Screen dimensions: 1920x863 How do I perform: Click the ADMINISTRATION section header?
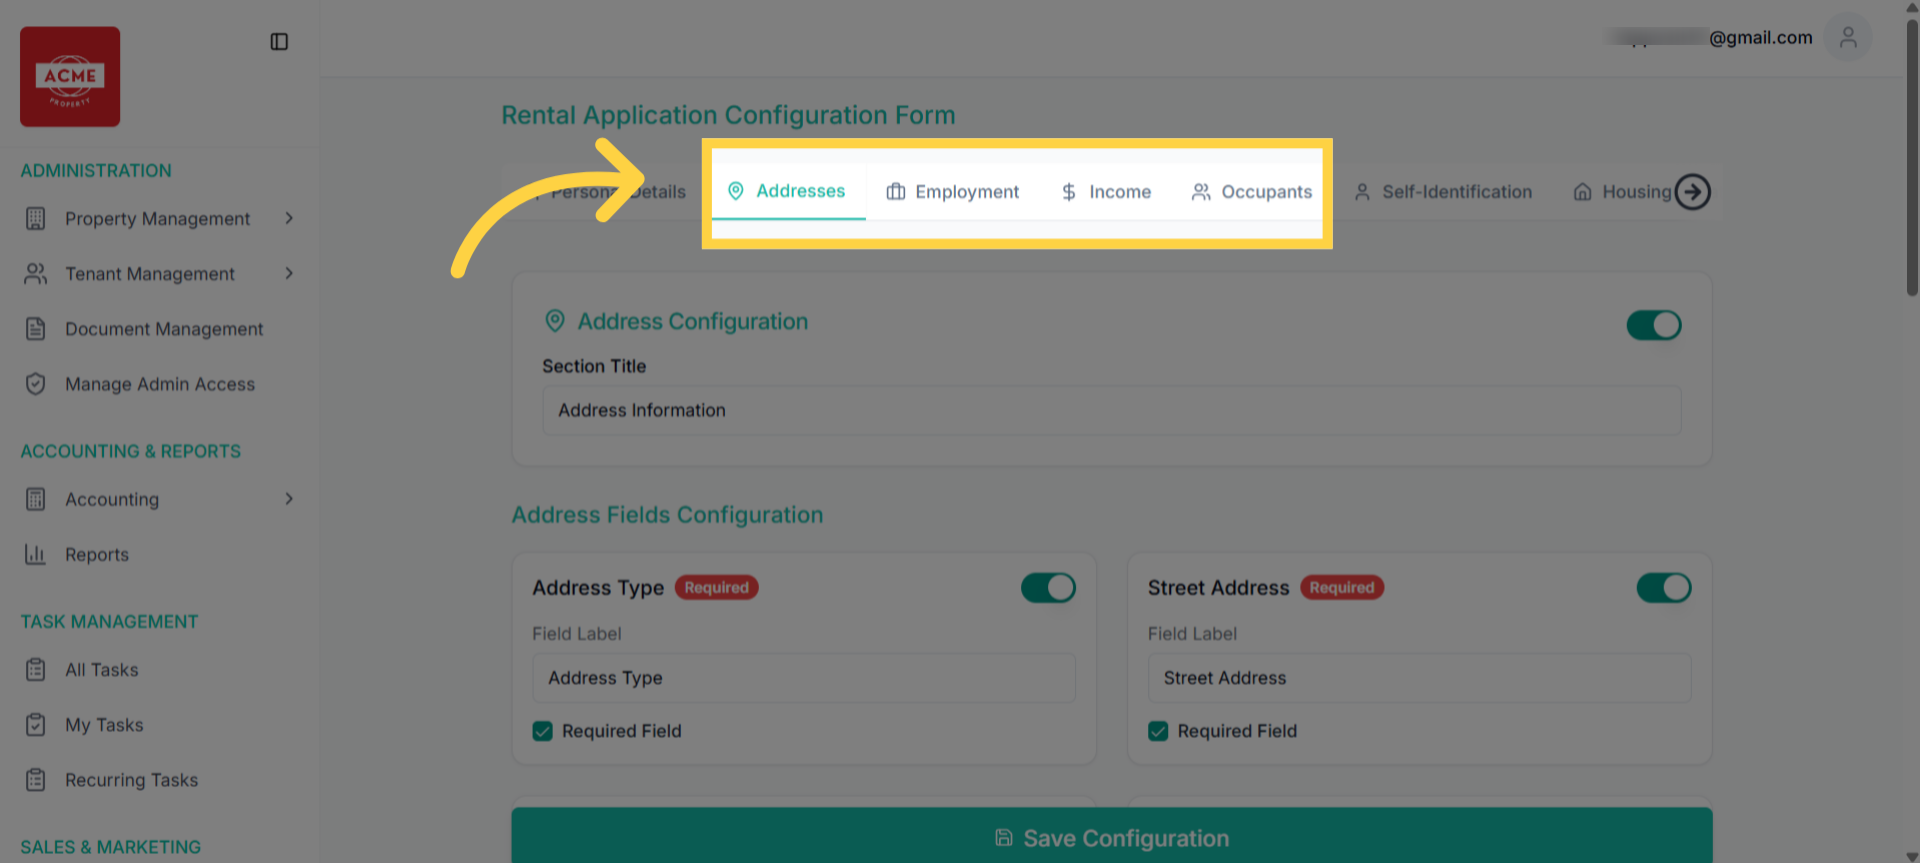point(96,171)
